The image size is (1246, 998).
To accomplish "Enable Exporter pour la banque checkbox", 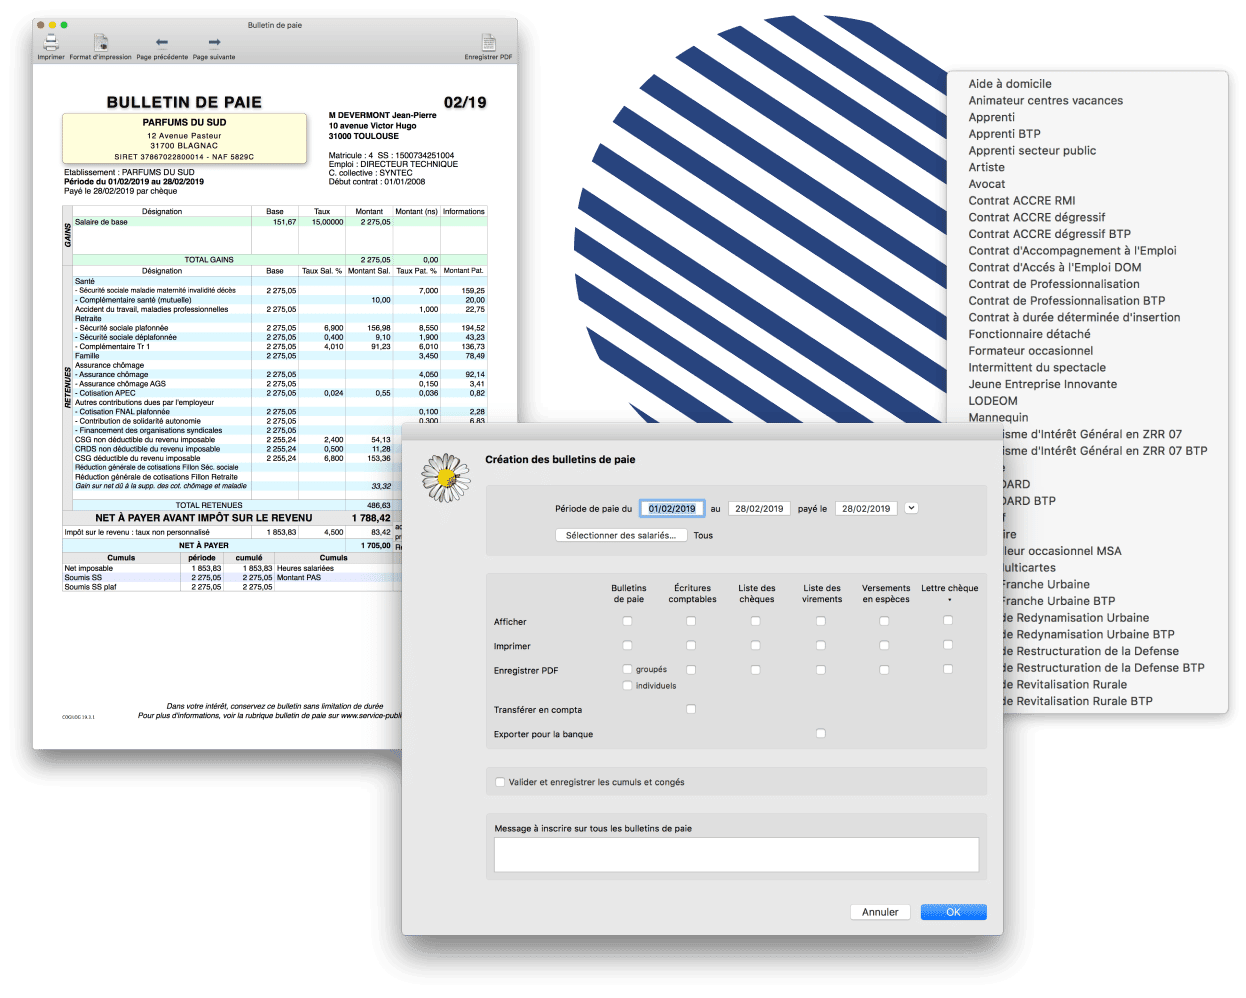I will 820,733.
